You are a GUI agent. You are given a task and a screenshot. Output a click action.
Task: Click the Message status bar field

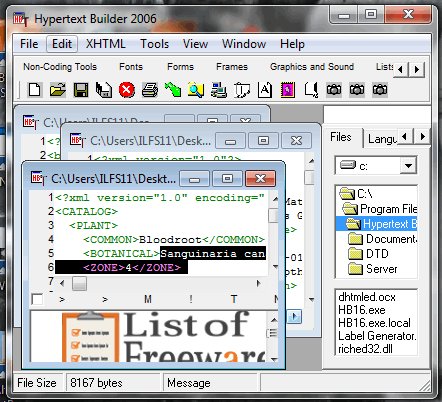(210, 383)
